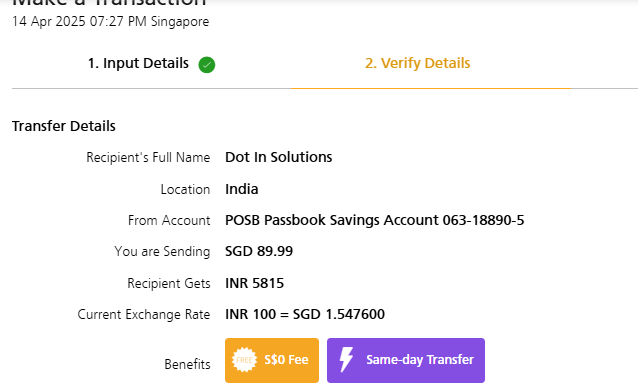Click the Current Exchange Rate label
The image size is (638, 392).
[x=144, y=315]
